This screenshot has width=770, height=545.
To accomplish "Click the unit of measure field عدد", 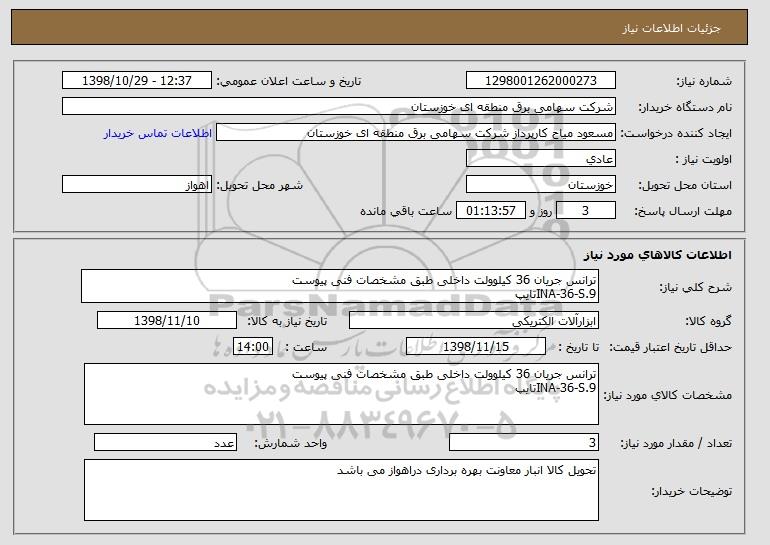I will click(x=165, y=442).
